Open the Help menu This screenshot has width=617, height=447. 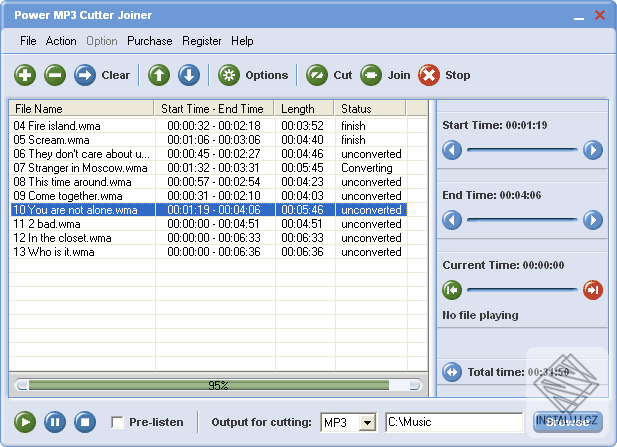tap(242, 41)
